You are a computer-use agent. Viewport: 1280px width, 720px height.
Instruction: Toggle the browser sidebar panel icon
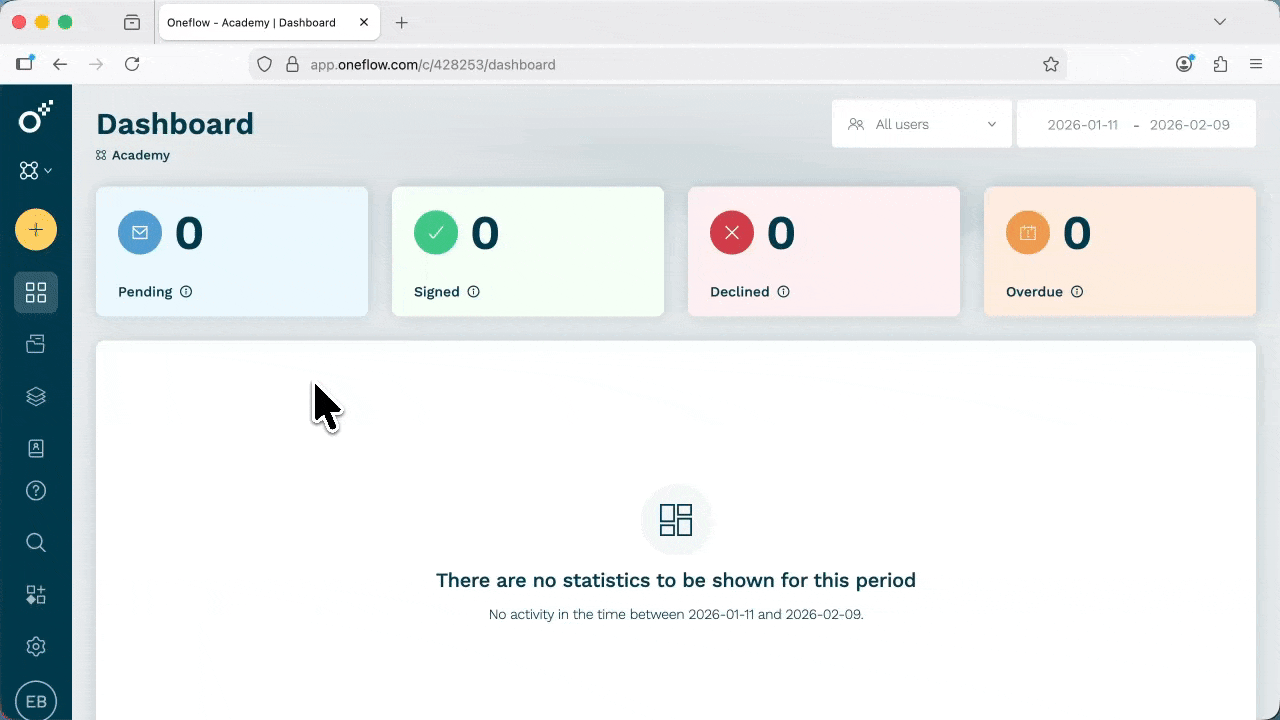[x=25, y=63]
